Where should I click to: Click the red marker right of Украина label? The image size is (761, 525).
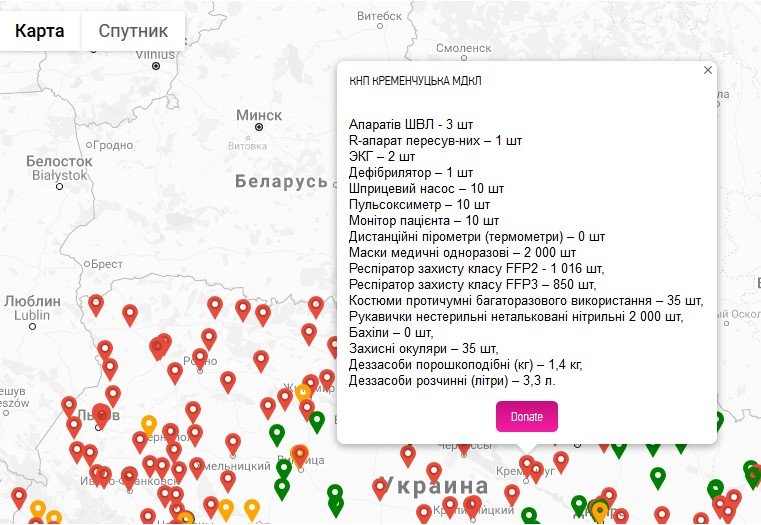[x=512, y=494]
